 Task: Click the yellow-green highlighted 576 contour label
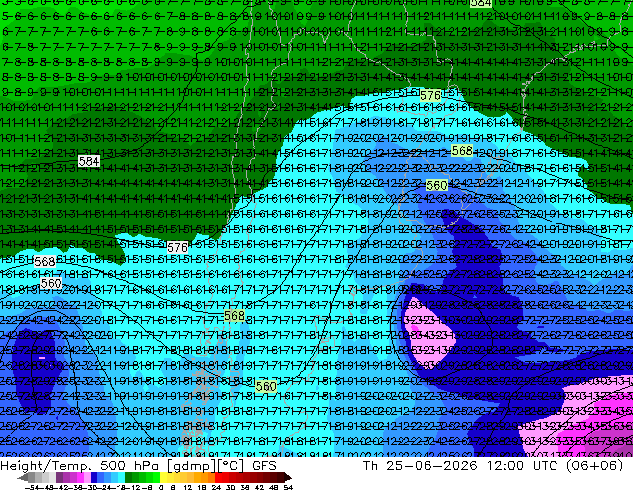coord(430,96)
